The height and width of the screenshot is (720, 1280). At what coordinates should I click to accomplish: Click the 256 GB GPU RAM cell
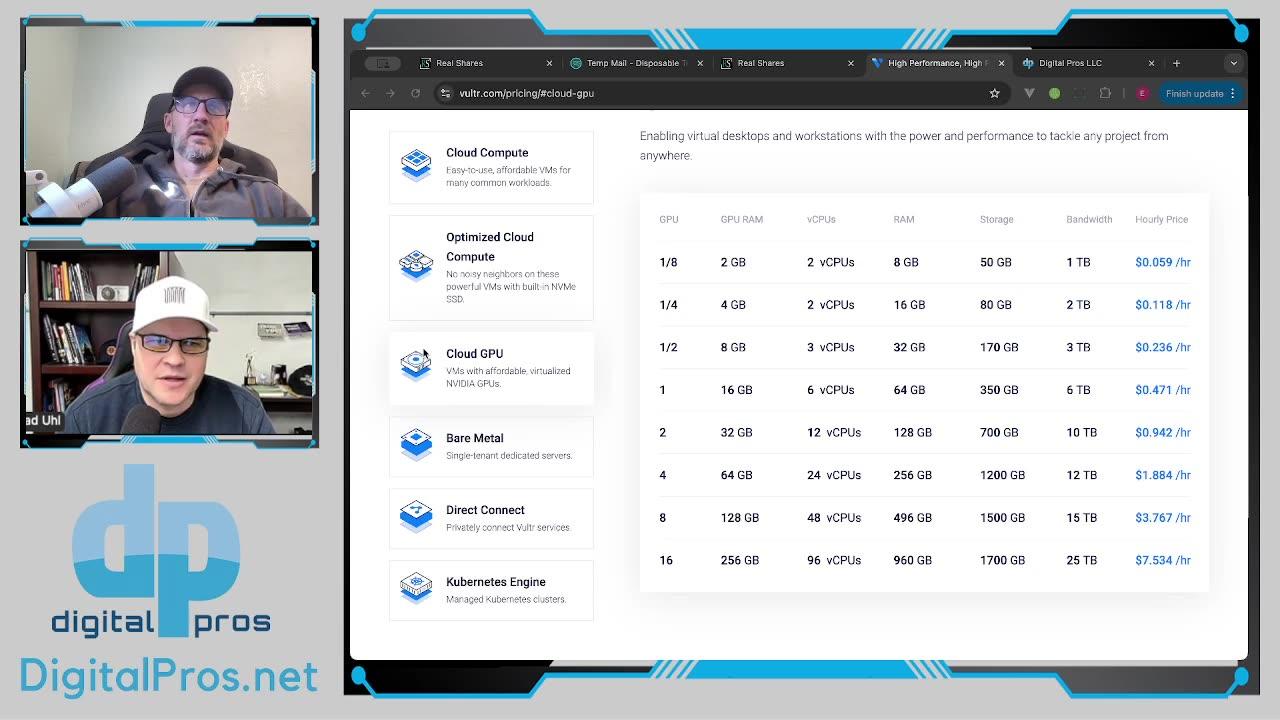pos(740,560)
